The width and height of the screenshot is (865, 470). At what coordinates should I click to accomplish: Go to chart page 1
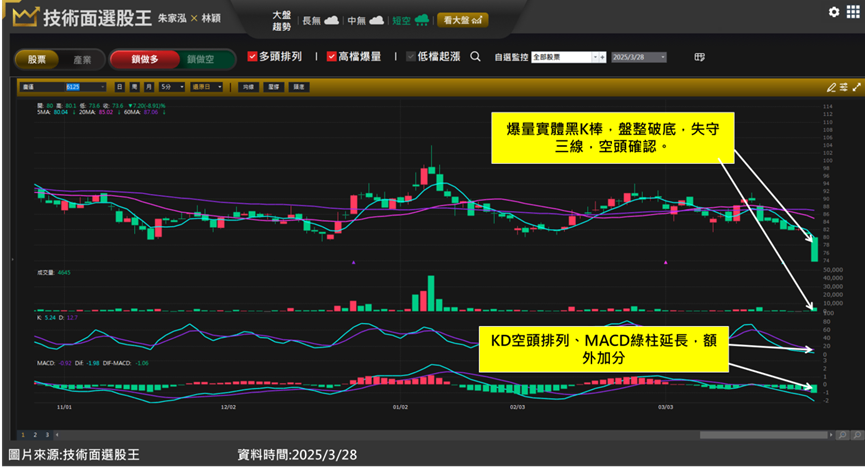(x=23, y=435)
